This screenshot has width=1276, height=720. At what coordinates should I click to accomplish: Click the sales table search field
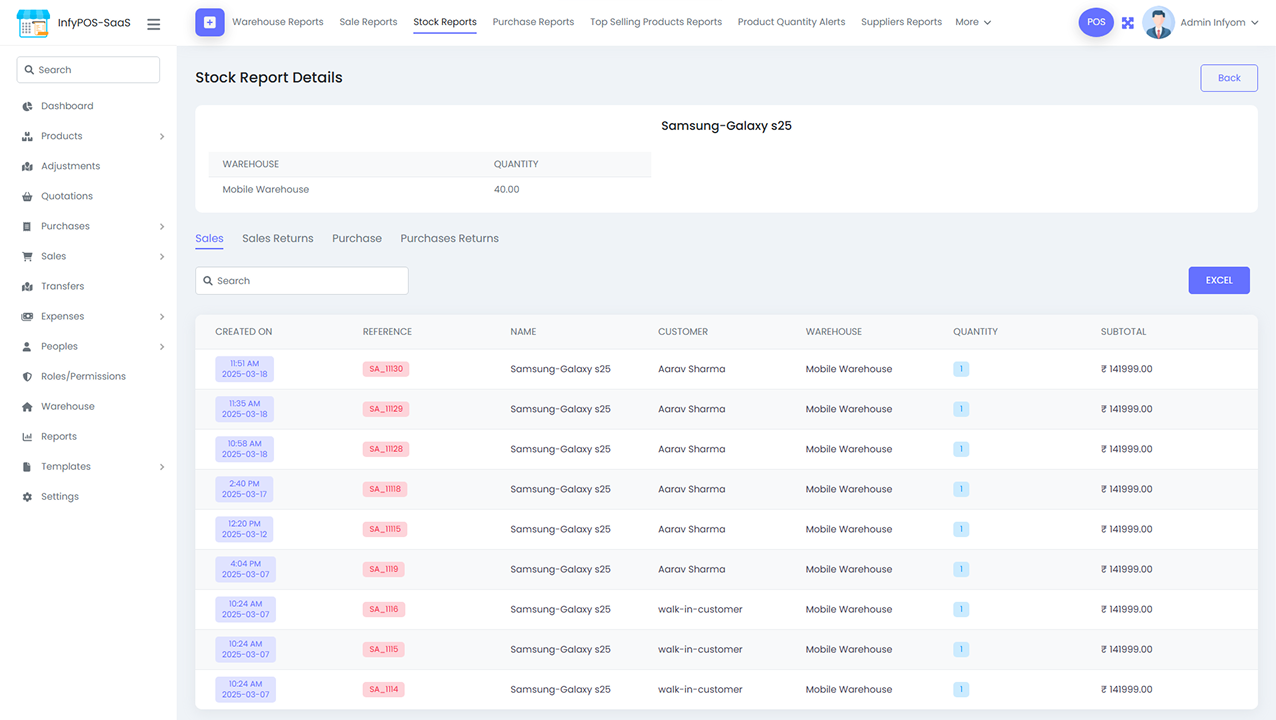click(301, 280)
